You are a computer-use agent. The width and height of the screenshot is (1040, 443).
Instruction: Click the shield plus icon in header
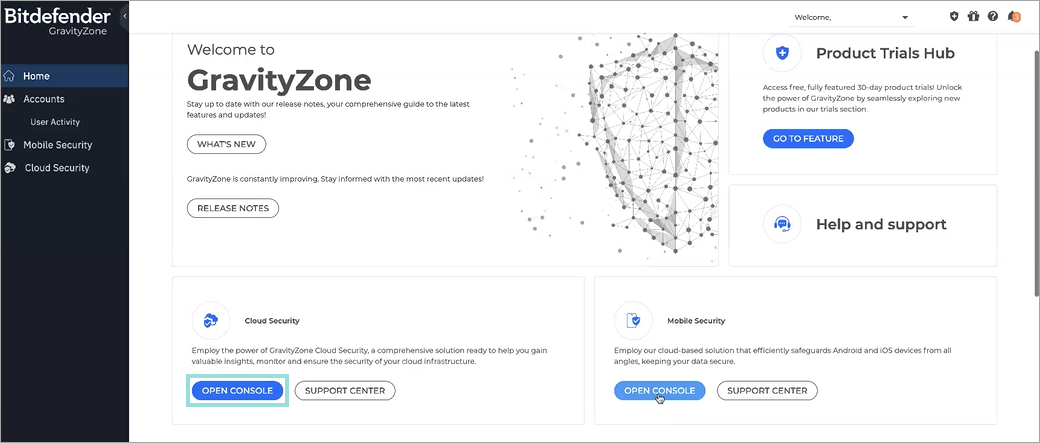(954, 16)
